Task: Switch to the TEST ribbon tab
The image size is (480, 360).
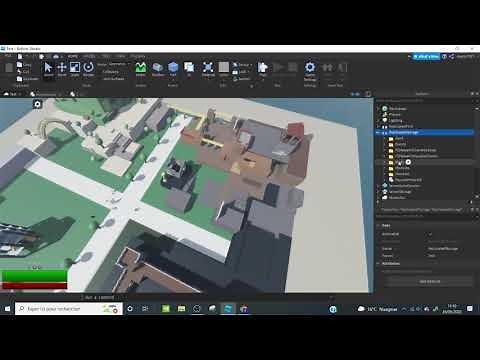Action: [106, 56]
